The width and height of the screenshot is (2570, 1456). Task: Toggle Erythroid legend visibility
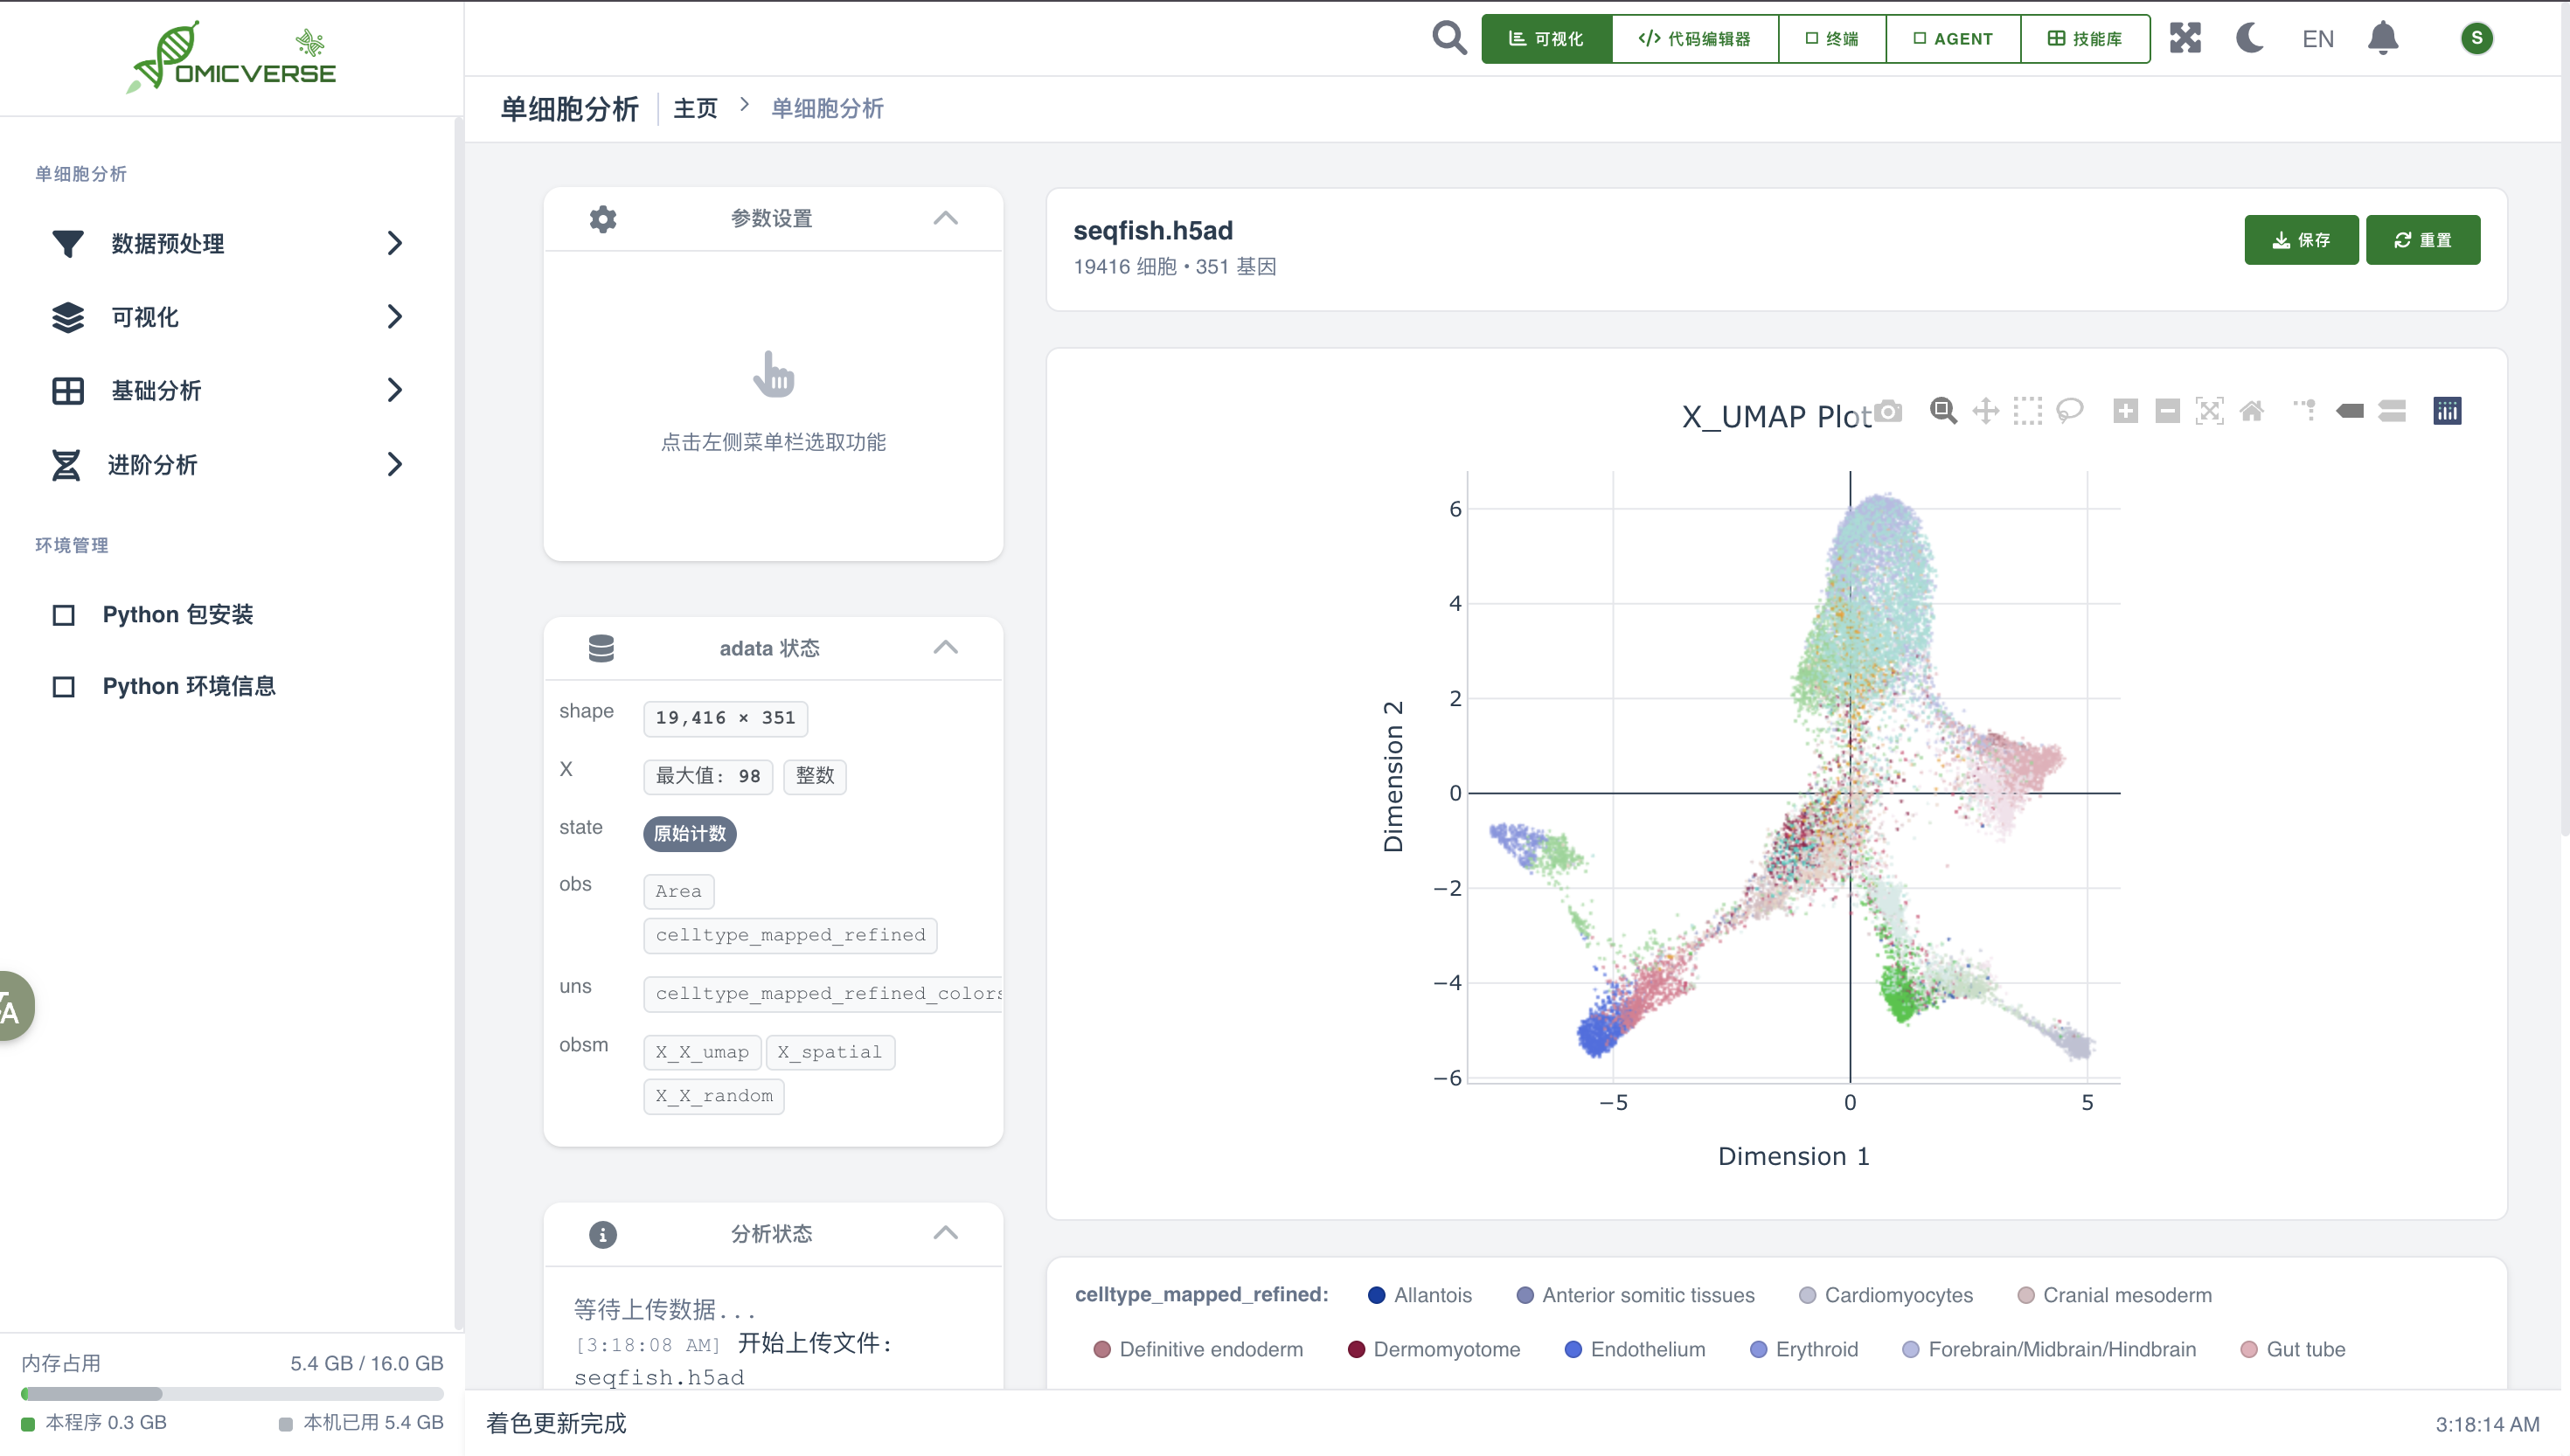pyautogui.click(x=1815, y=1349)
